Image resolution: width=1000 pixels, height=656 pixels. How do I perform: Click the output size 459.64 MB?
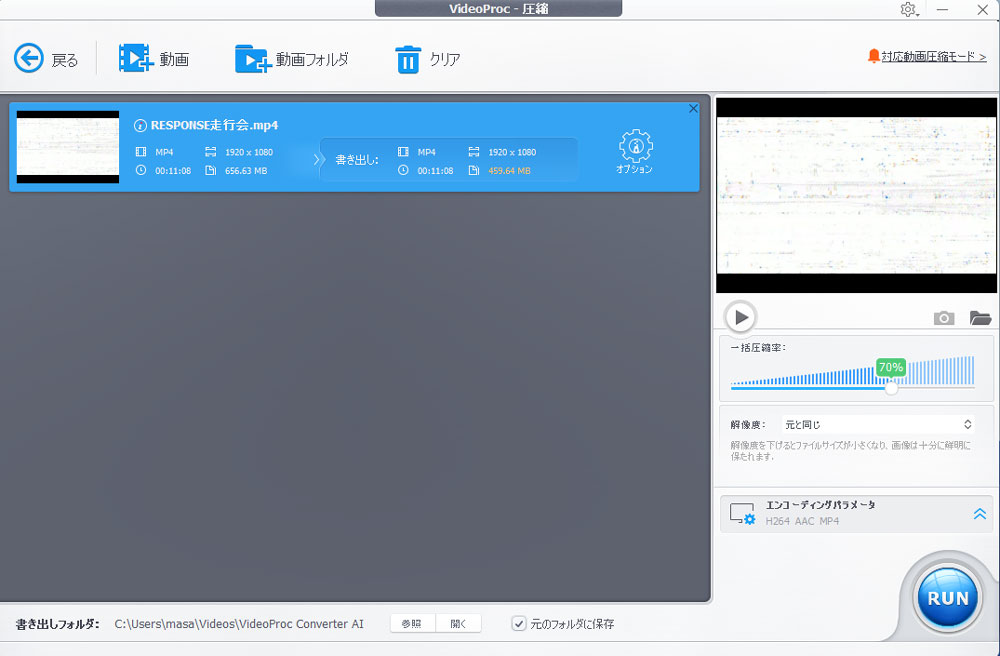click(509, 171)
